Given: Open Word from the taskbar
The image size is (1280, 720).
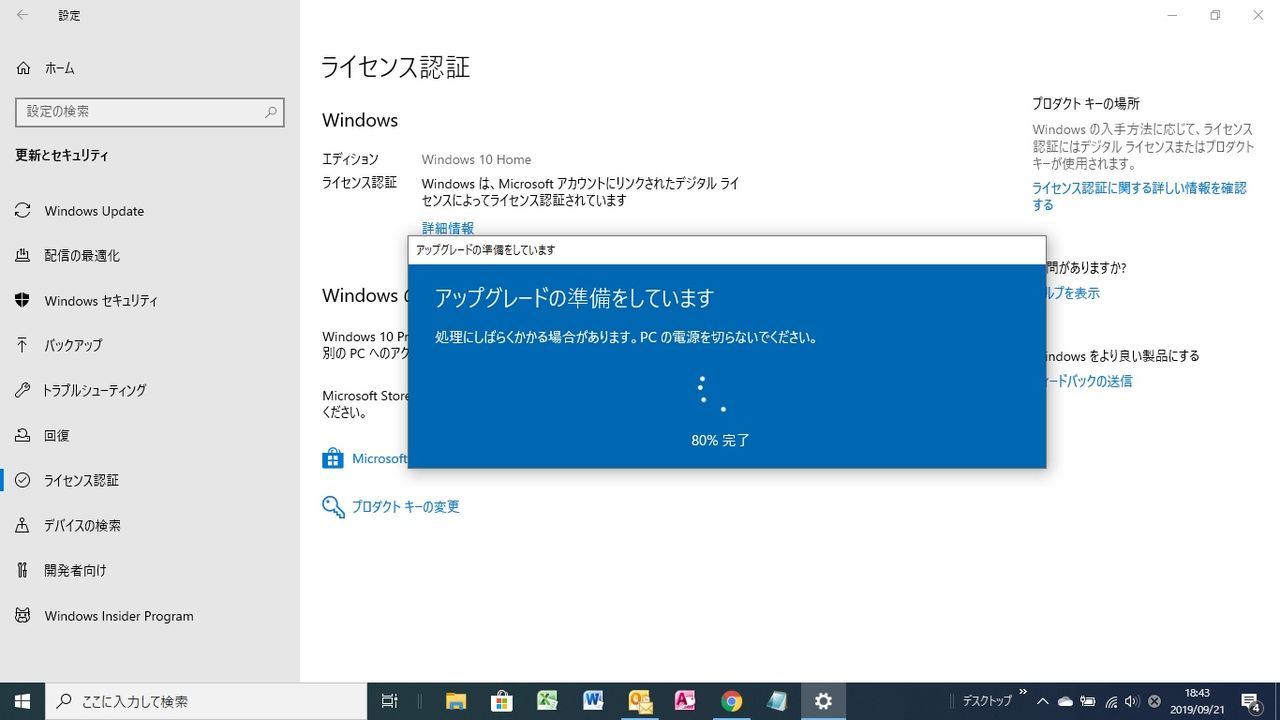Looking at the screenshot, I should [x=593, y=701].
